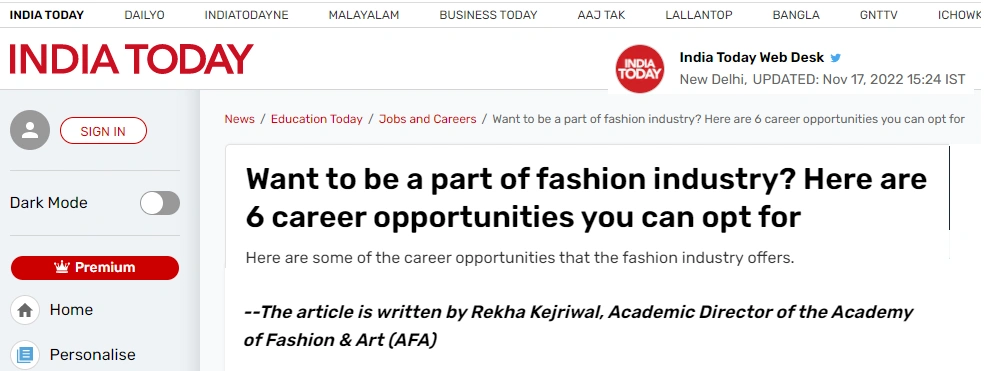The image size is (994, 371).
Task: Click the SIGN IN button
Action: [103, 131]
